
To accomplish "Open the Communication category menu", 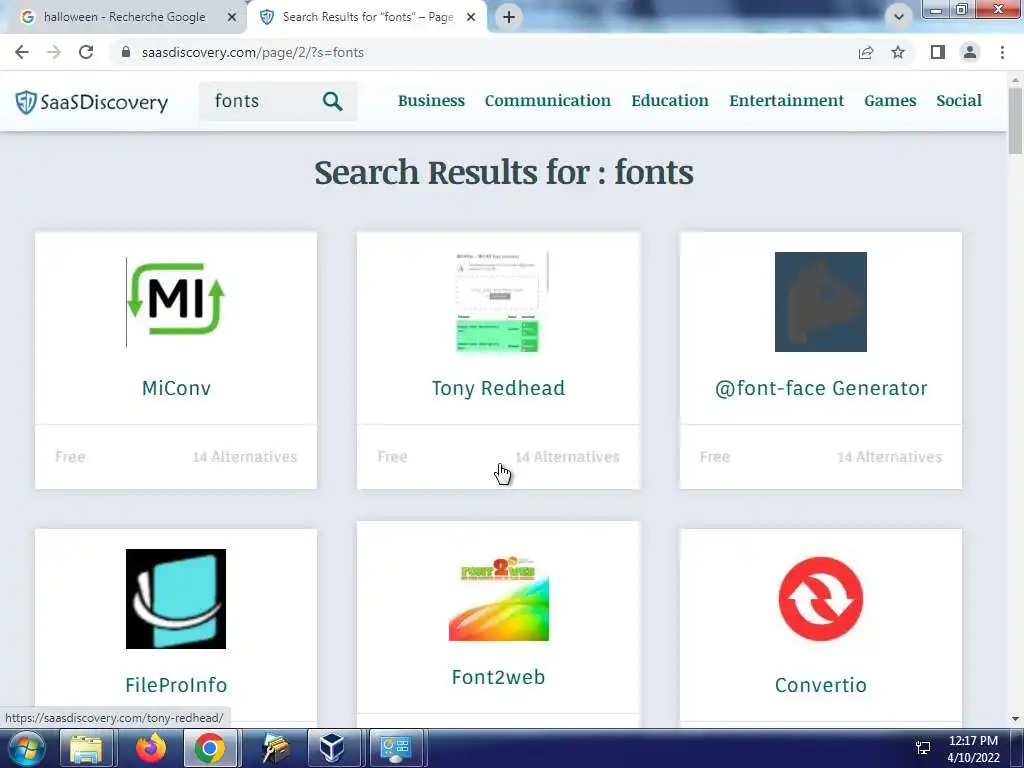I will click(x=547, y=101).
